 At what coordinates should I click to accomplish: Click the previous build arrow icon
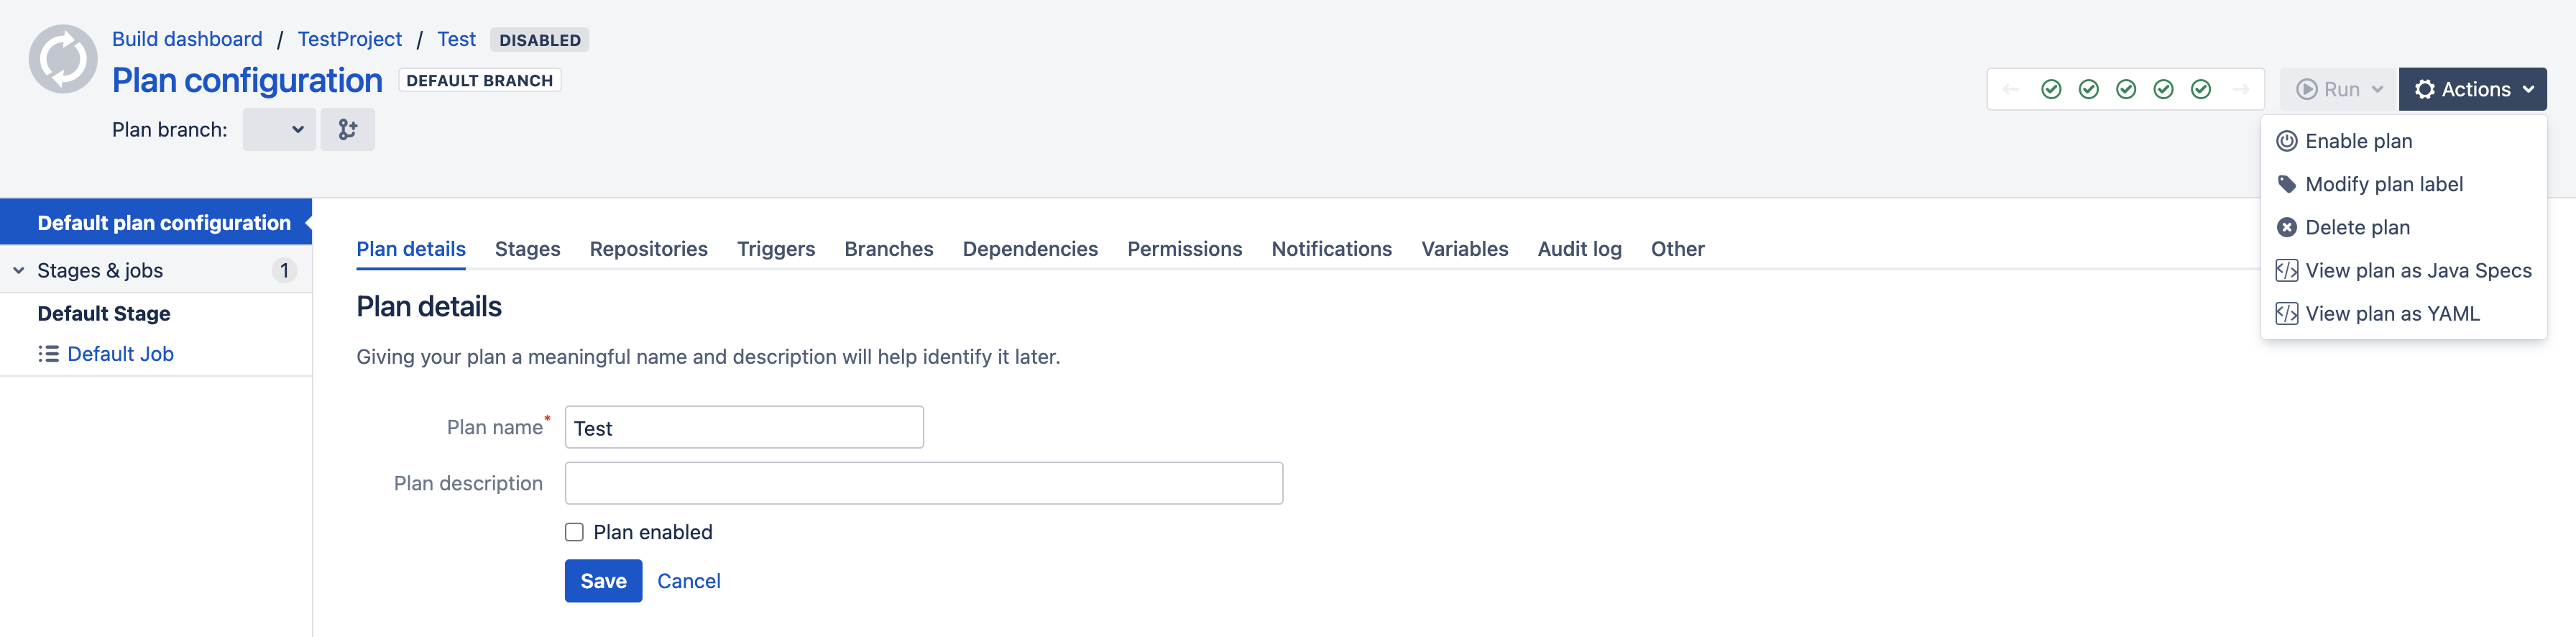2011,90
